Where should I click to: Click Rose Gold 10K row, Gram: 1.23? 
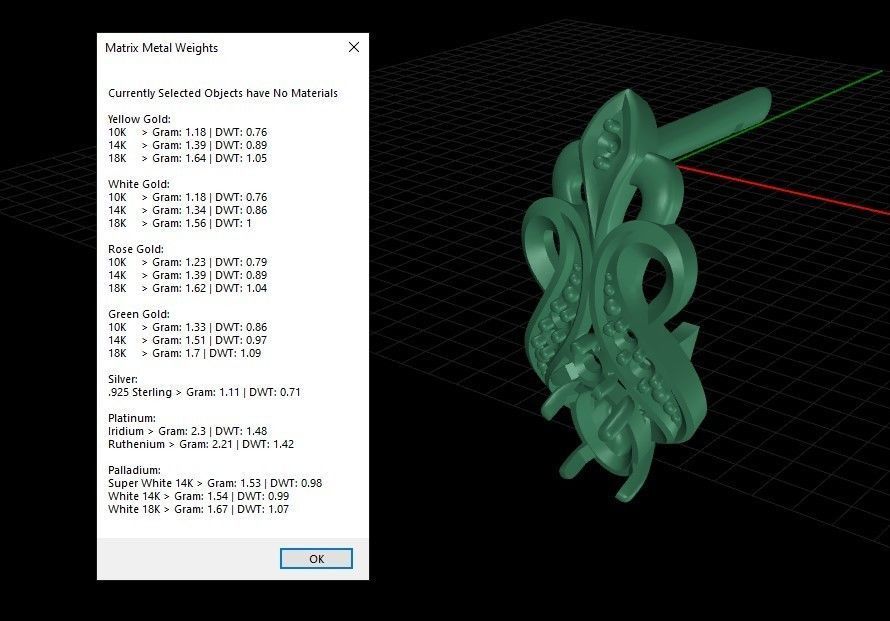pyautogui.click(x=187, y=262)
